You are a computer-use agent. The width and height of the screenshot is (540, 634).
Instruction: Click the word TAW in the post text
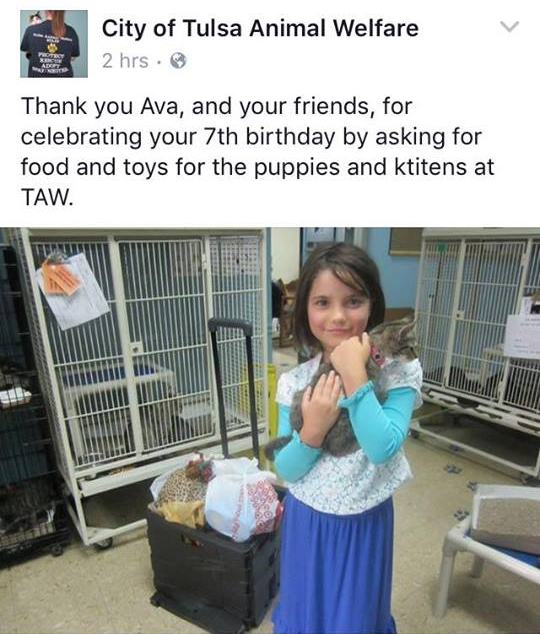tap(47, 197)
